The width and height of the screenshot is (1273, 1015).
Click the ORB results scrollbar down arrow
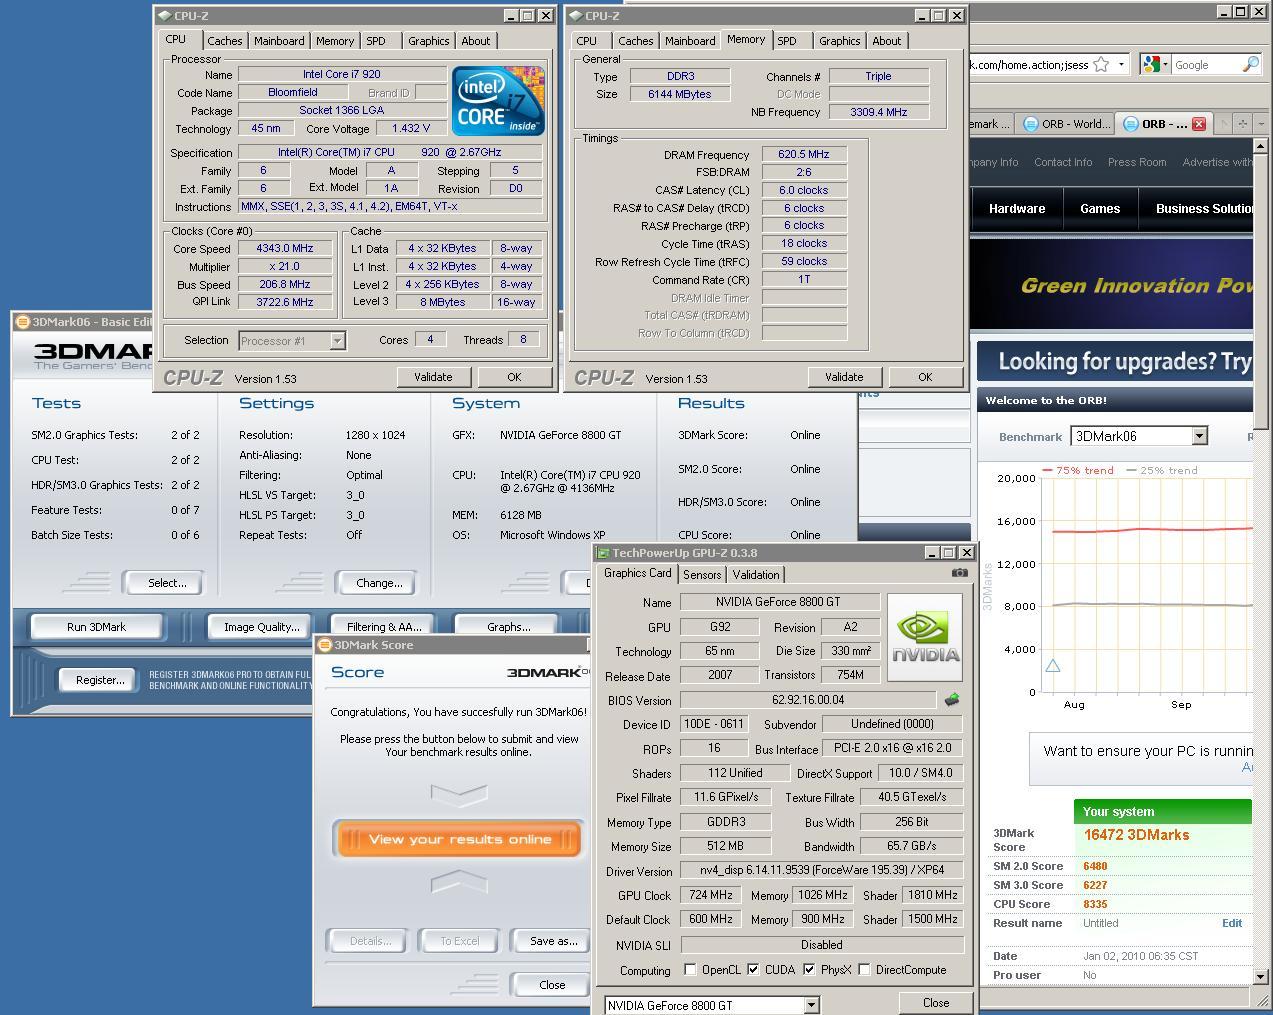pyautogui.click(x=1260, y=975)
